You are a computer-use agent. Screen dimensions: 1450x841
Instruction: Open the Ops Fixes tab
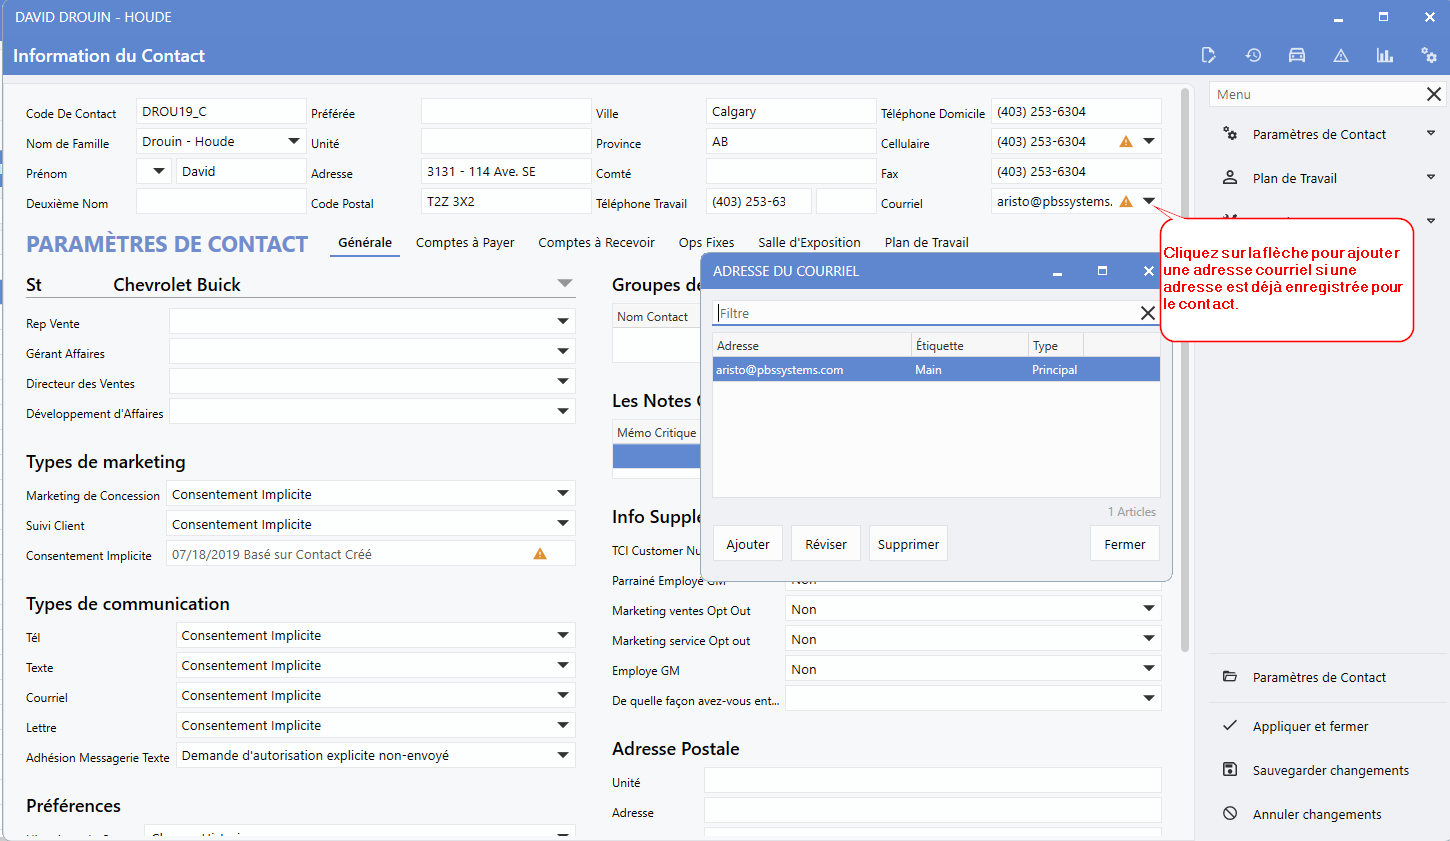706,243
